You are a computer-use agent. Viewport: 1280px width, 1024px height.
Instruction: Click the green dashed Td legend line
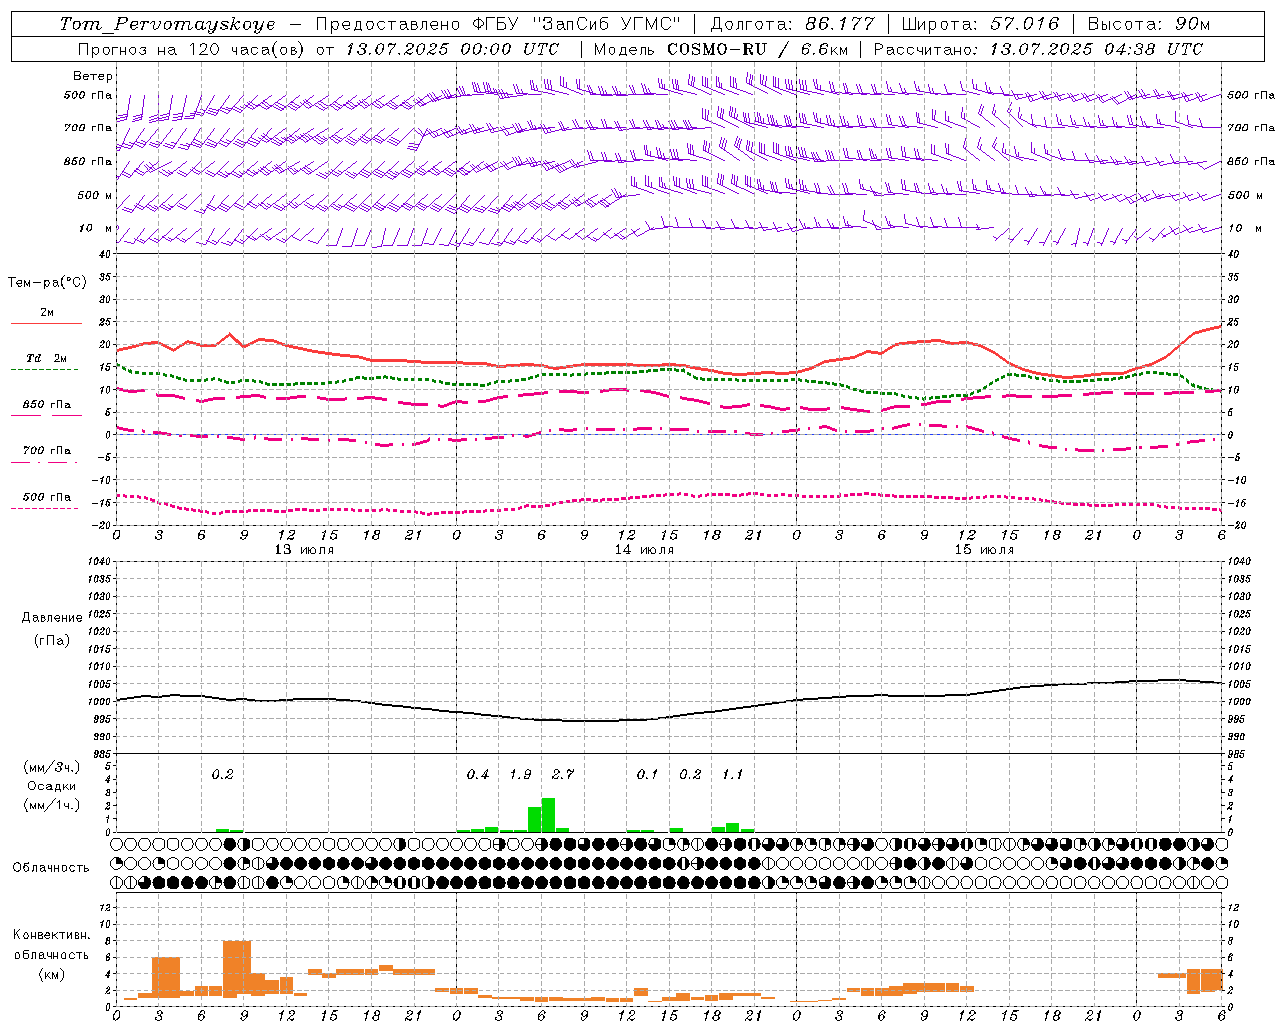point(44,369)
